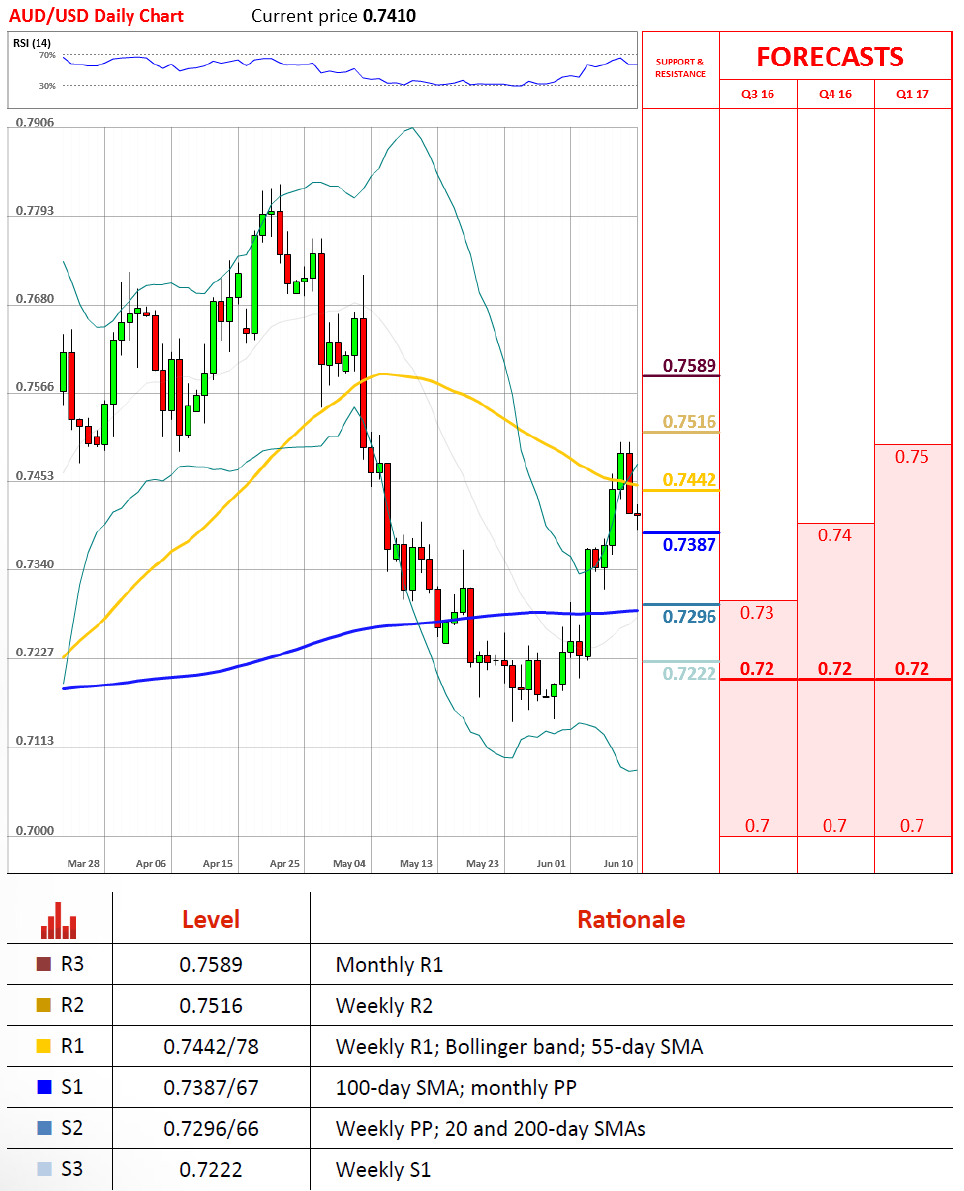Click the bold 0.72 in Q1 17 column
964x1191 pixels.
coord(912,668)
